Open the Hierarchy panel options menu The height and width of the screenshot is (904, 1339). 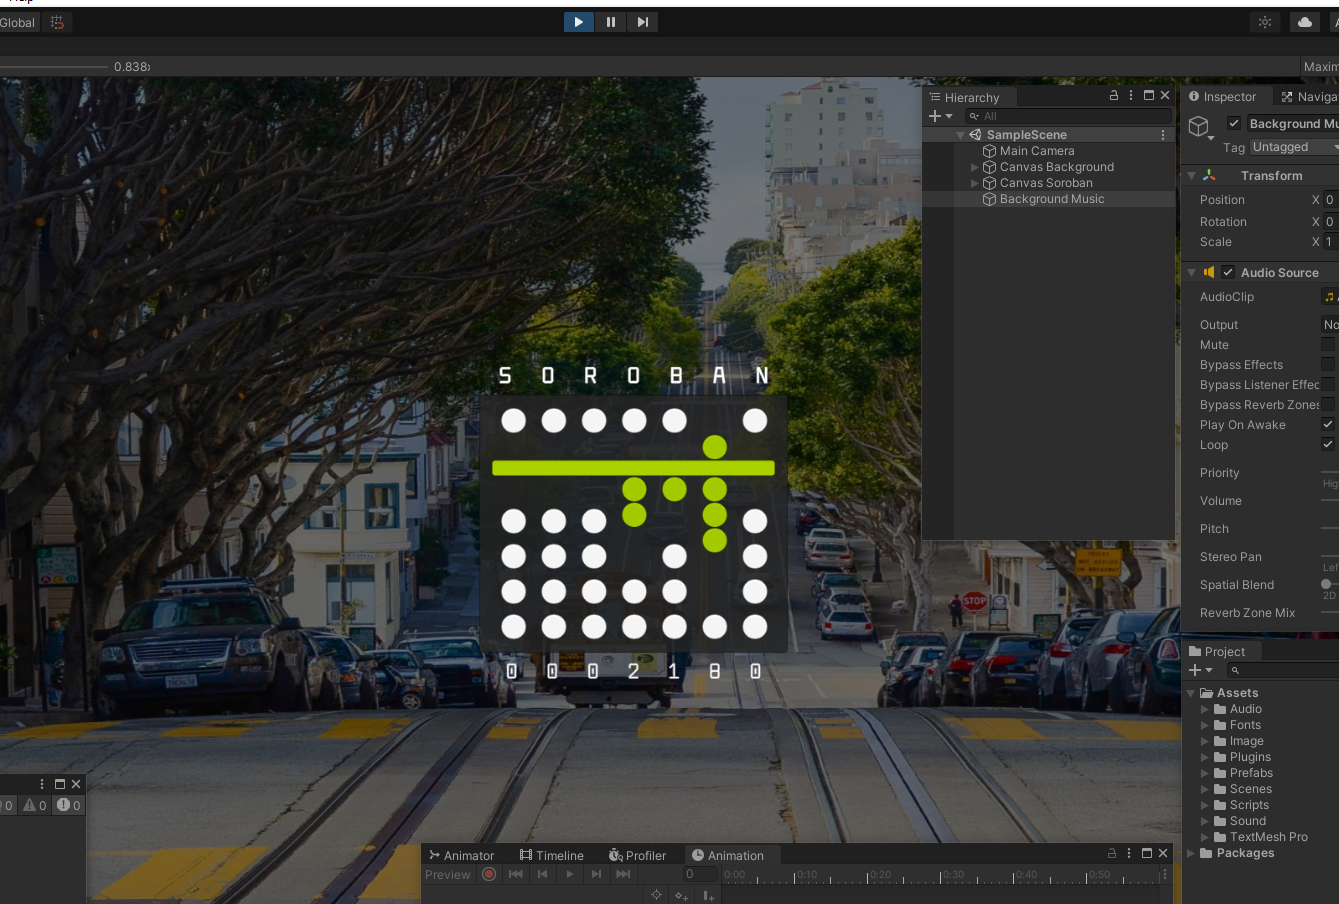1131,96
